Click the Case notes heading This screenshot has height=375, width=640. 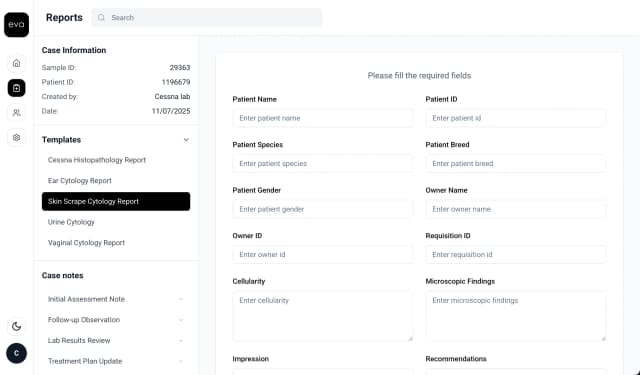[x=62, y=275]
